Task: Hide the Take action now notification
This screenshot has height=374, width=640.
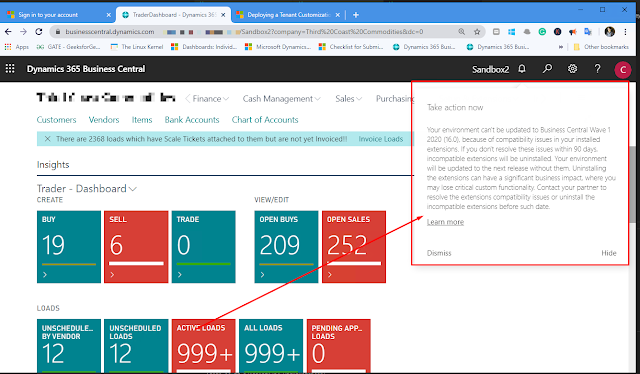Action: tap(609, 253)
